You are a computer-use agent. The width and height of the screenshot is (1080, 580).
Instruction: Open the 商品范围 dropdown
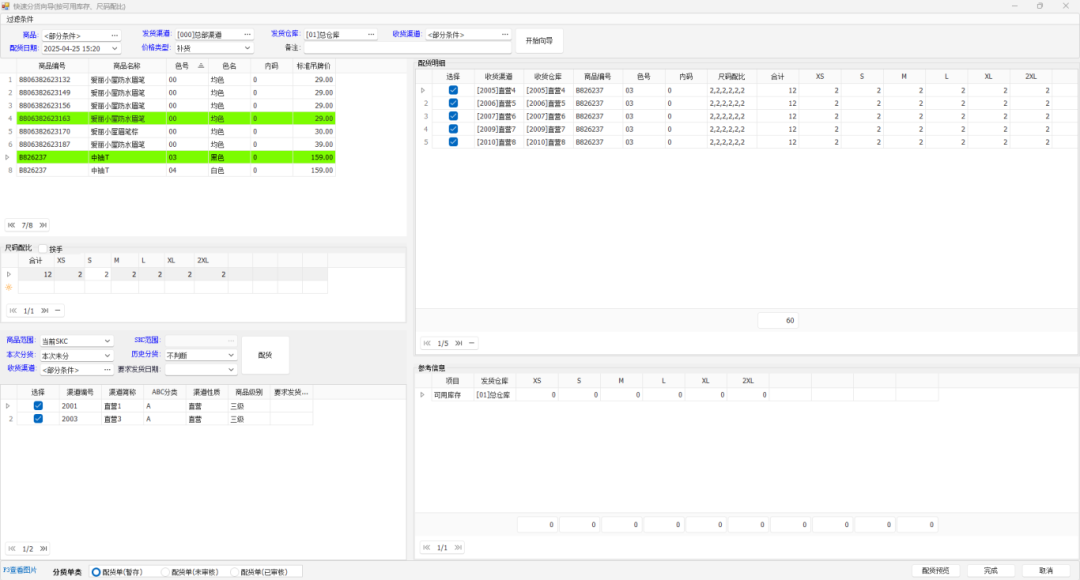[x=107, y=341]
